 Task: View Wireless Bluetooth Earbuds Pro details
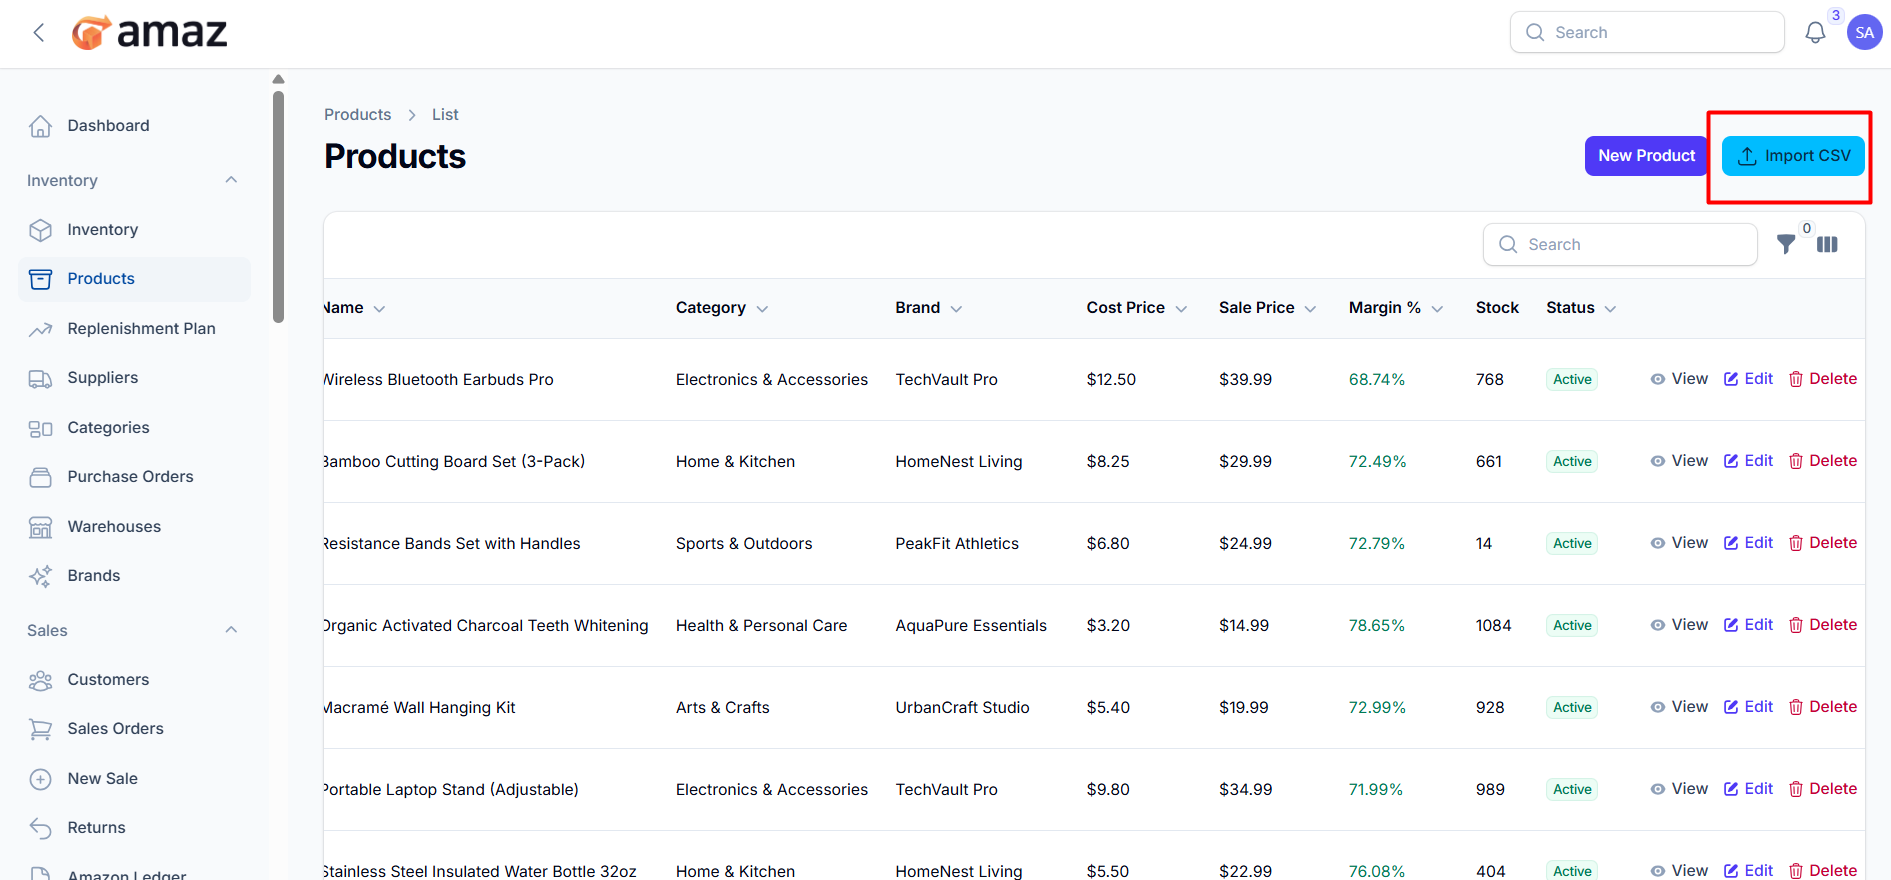pyautogui.click(x=1679, y=379)
